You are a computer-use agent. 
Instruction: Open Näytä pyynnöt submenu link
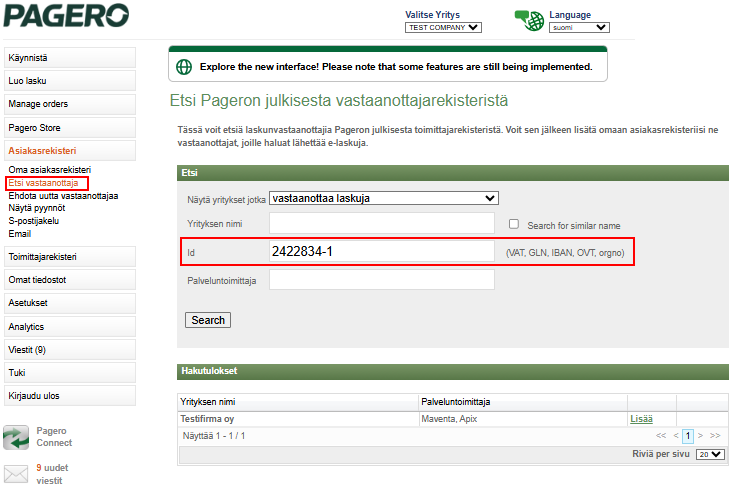[x=37, y=208]
